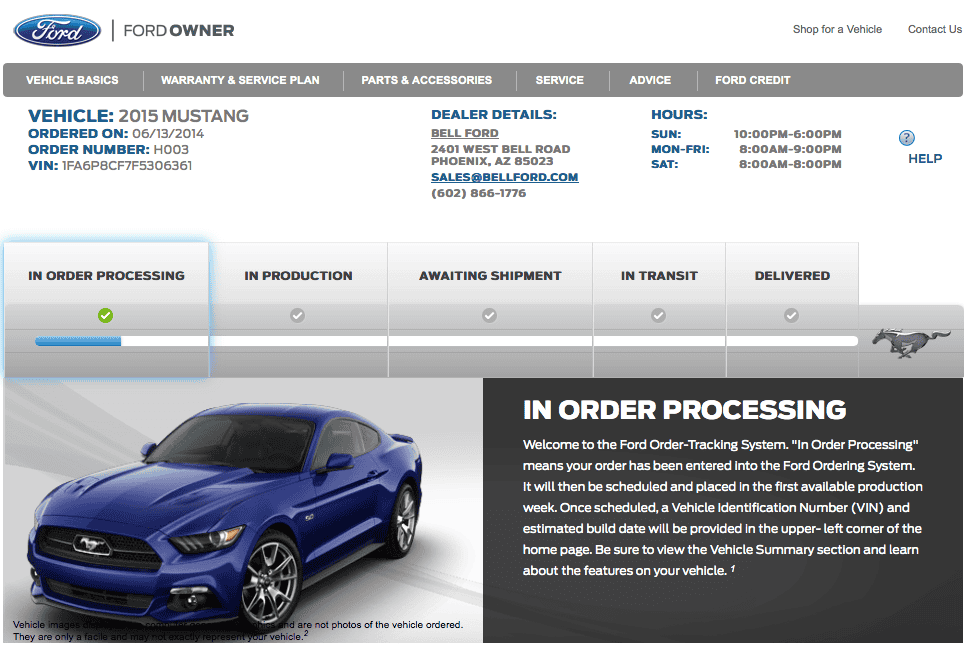Click the 2015 Mustang vehicle title
This screenshot has height=668, width=970.
[x=183, y=116]
